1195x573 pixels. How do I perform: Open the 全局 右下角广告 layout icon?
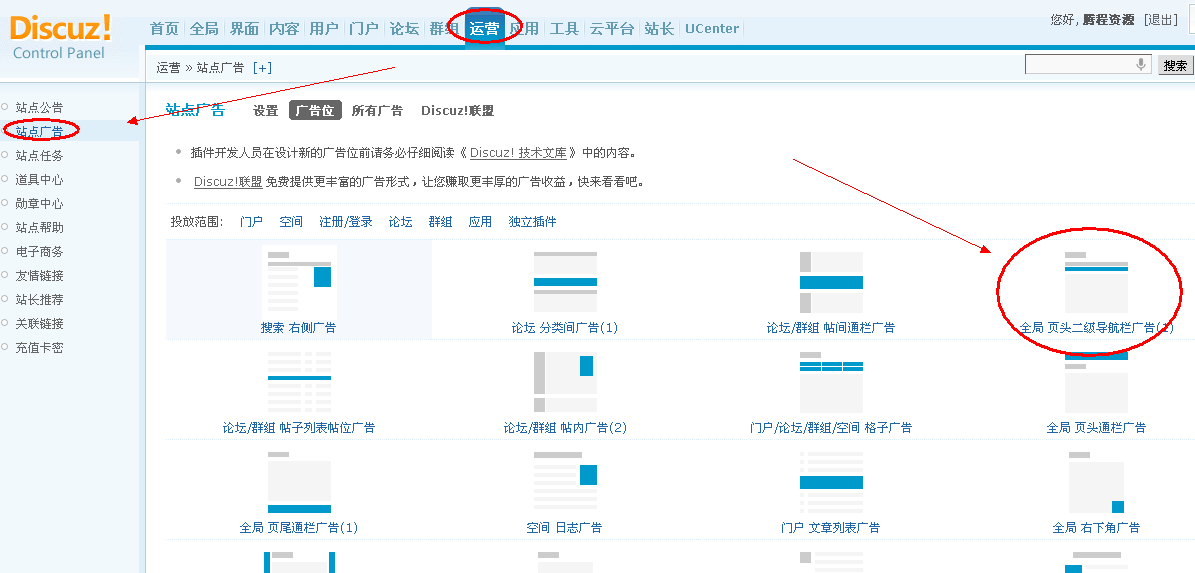click(x=1096, y=482)
